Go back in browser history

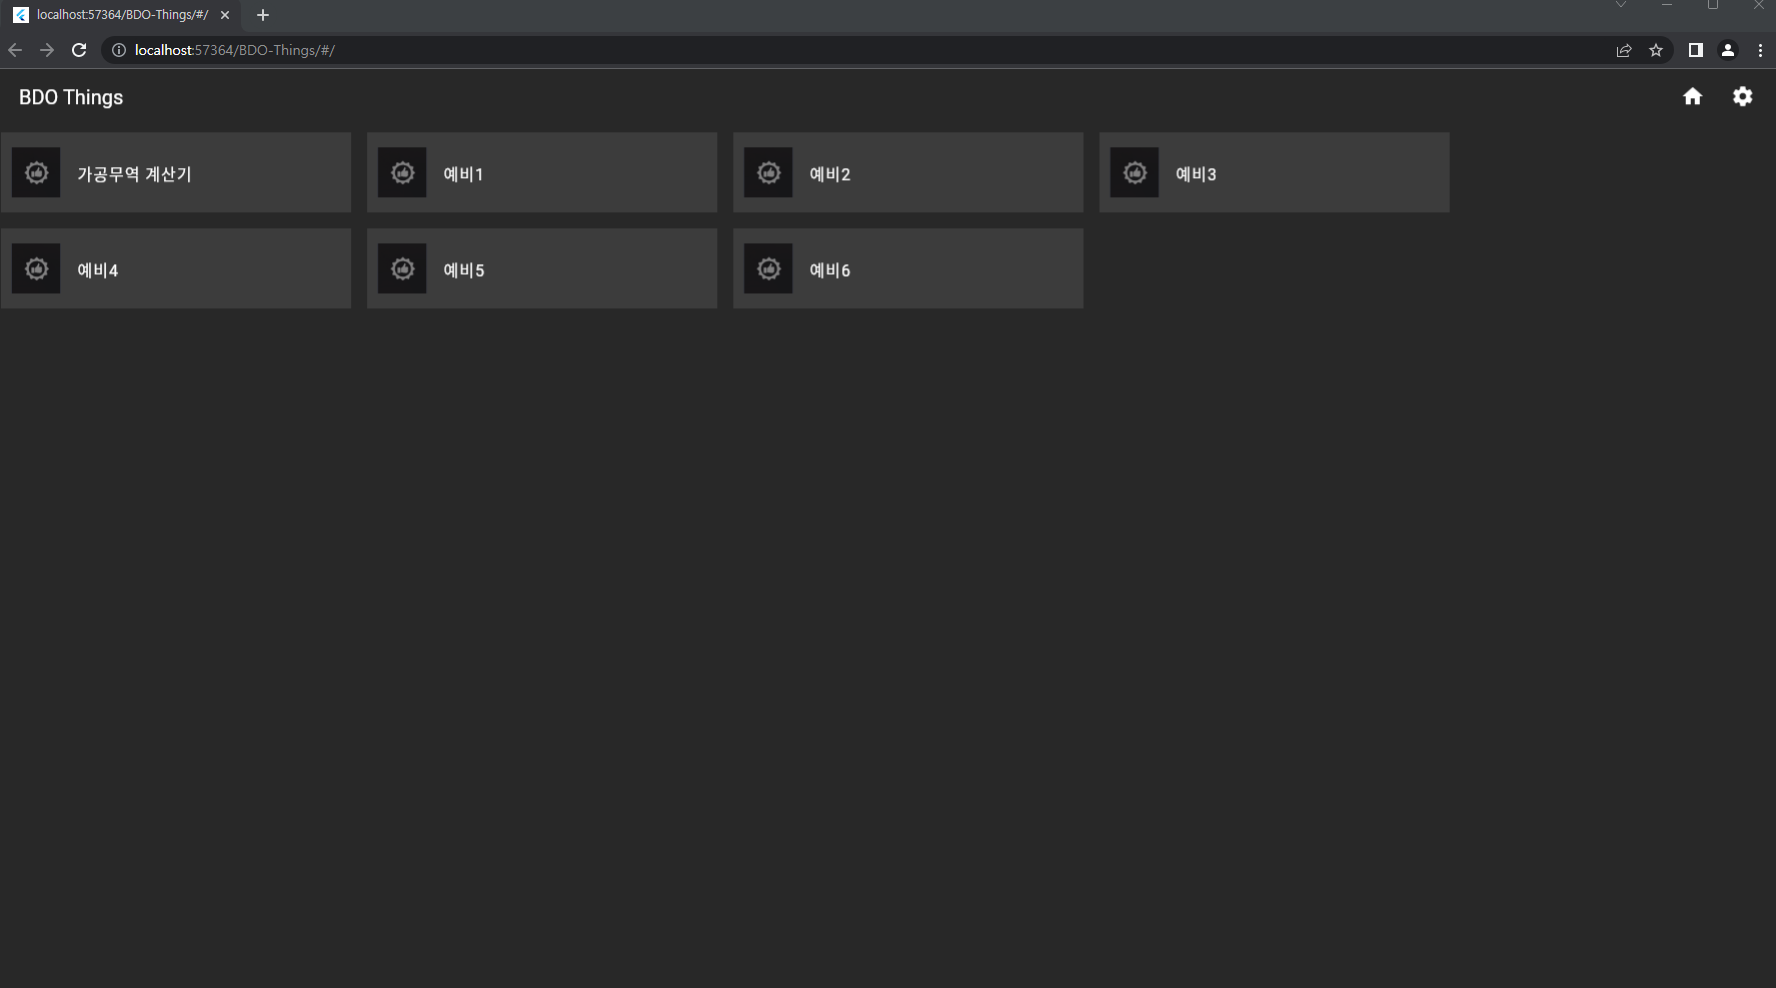point(15,50)
